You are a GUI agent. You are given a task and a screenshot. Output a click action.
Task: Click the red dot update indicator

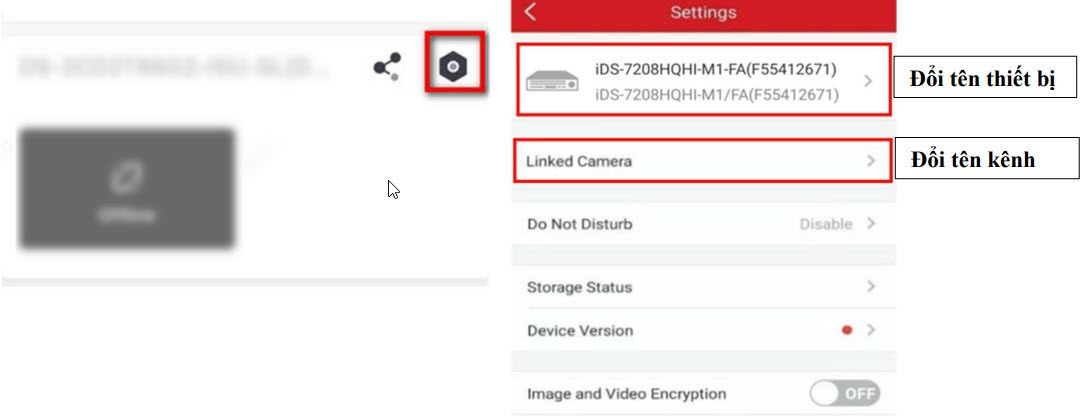coord(847,330)
